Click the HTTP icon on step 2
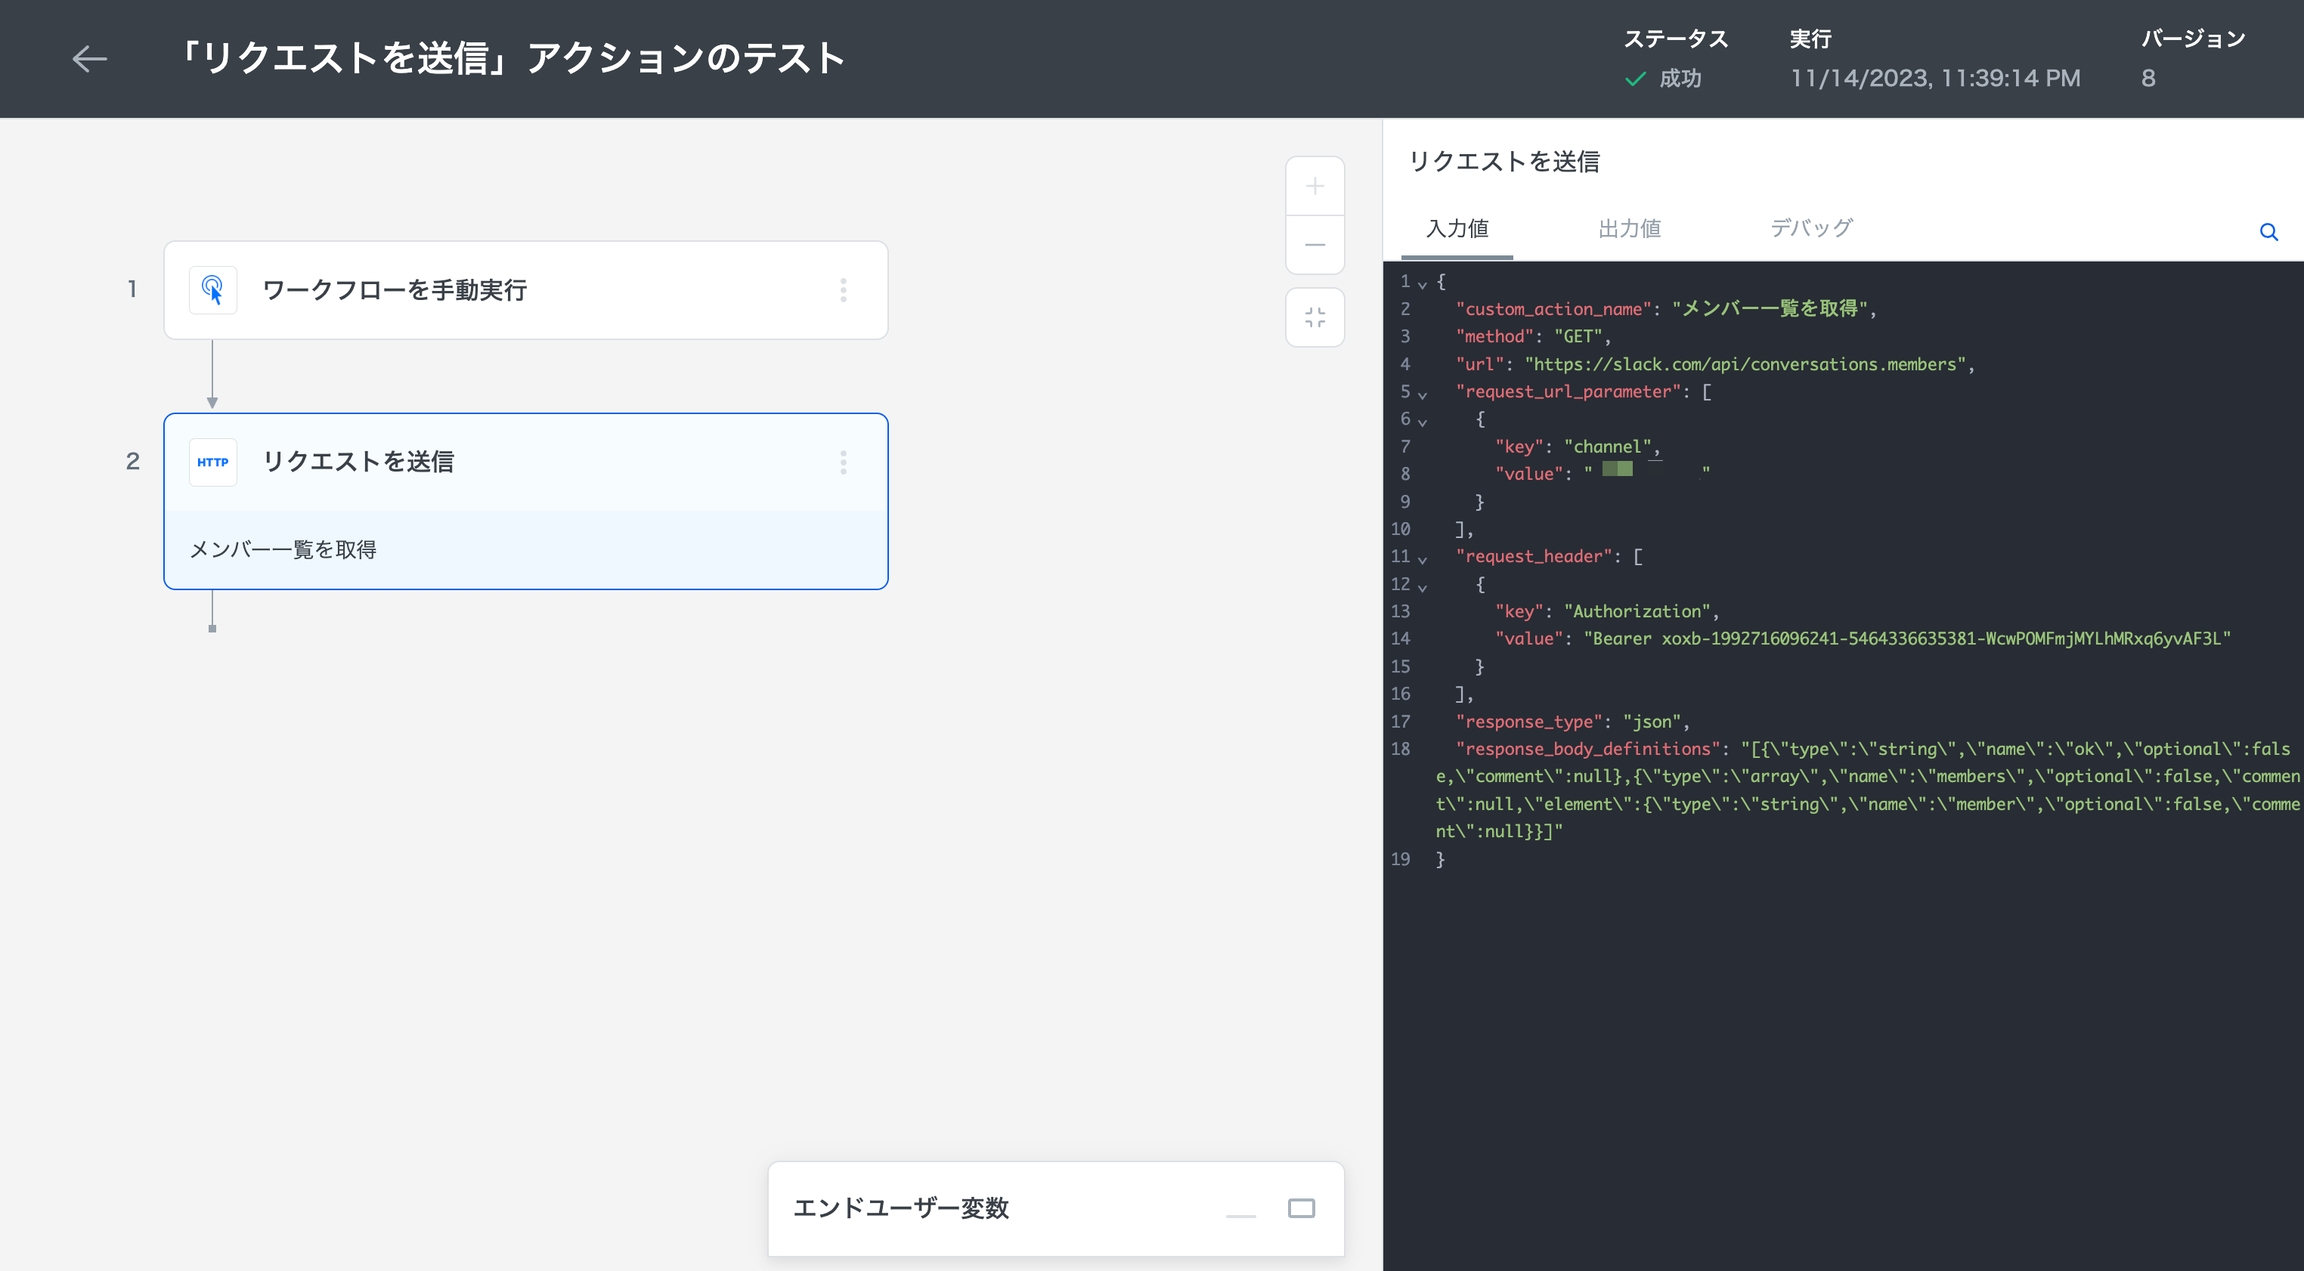The width and height of the screenshot is (2304, 1271). coord(213,462)
